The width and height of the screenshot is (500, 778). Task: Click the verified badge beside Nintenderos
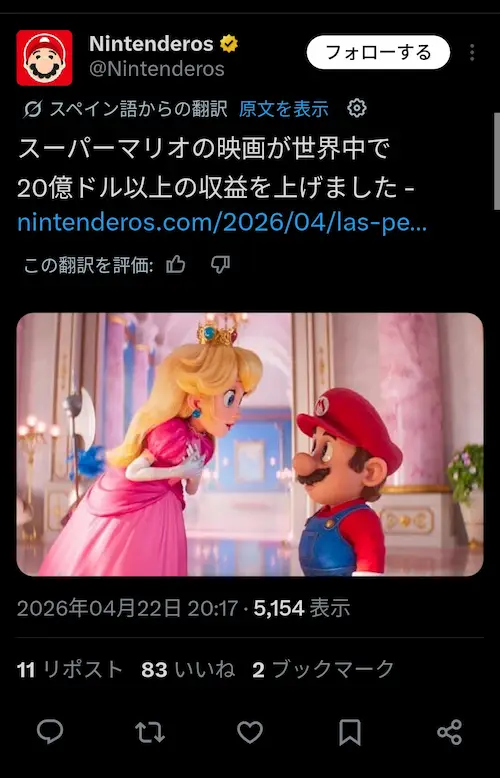coord(229,44)
